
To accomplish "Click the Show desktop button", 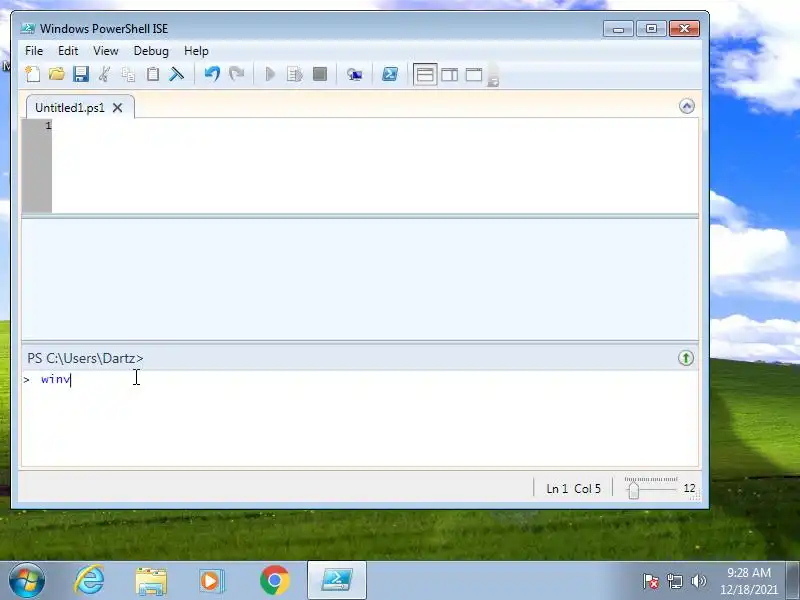I will 793,581.
